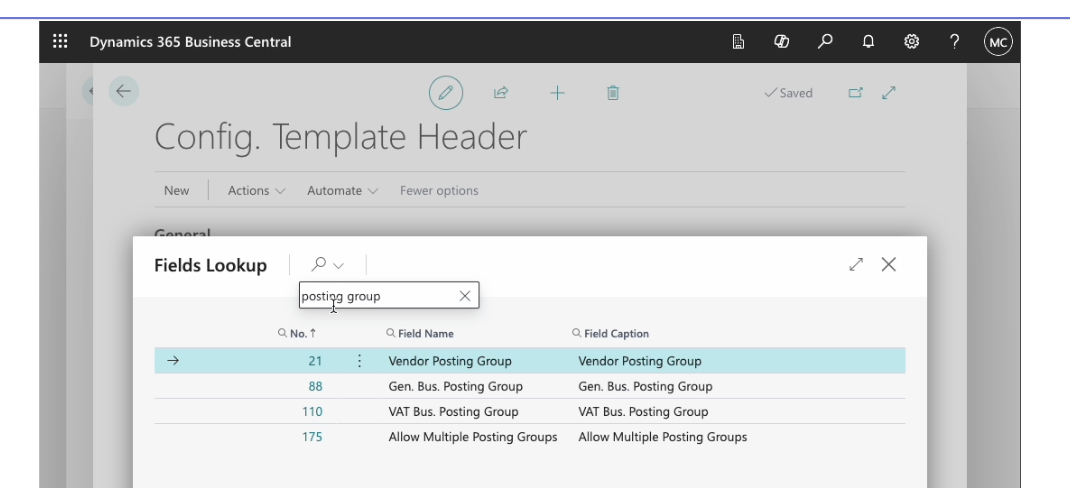Click the MC user account avatar

click(x=998, y=42)
